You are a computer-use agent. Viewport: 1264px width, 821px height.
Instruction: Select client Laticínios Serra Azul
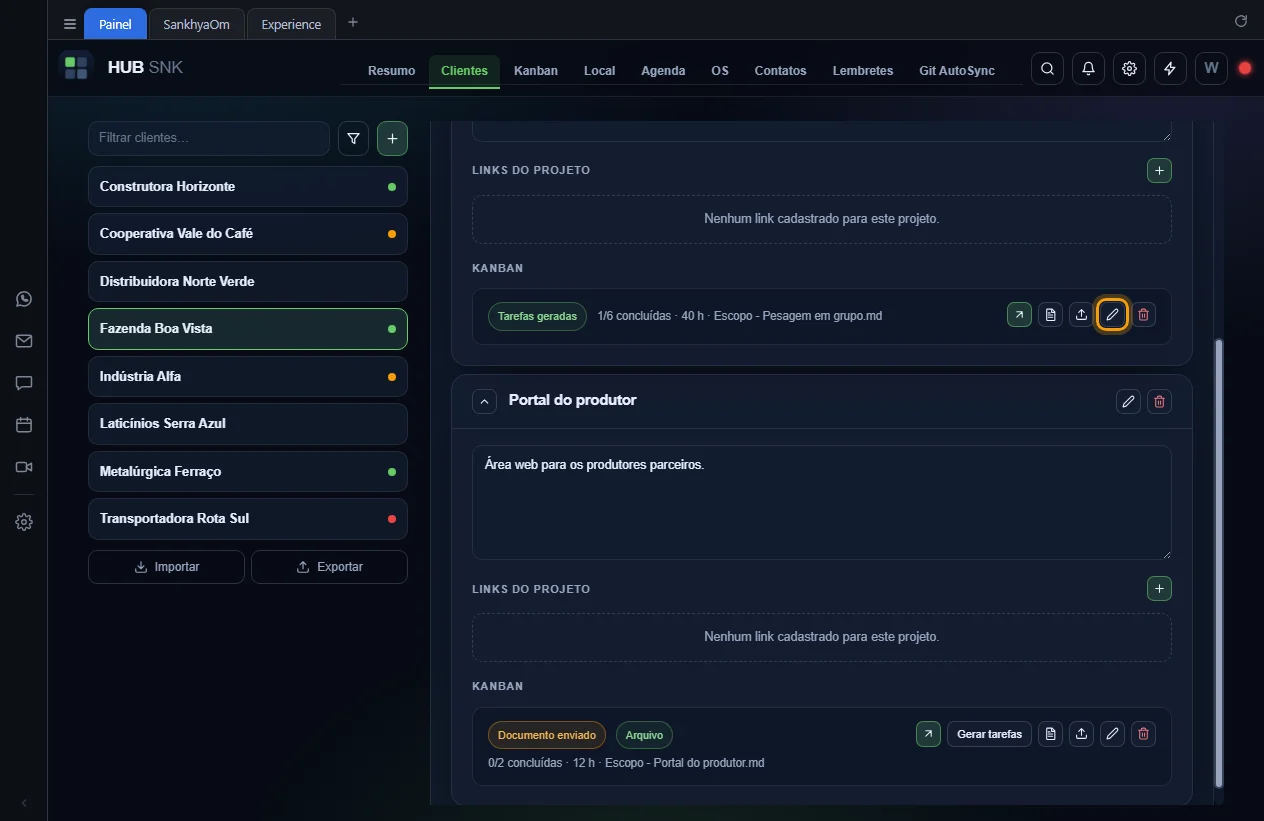point(248,424)
